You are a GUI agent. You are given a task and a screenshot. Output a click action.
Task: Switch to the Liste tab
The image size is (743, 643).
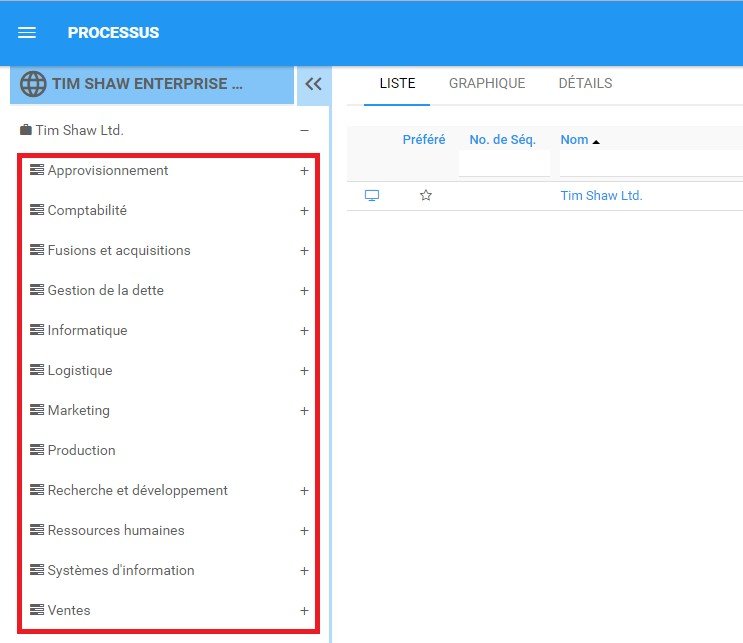tap(397, 83)
